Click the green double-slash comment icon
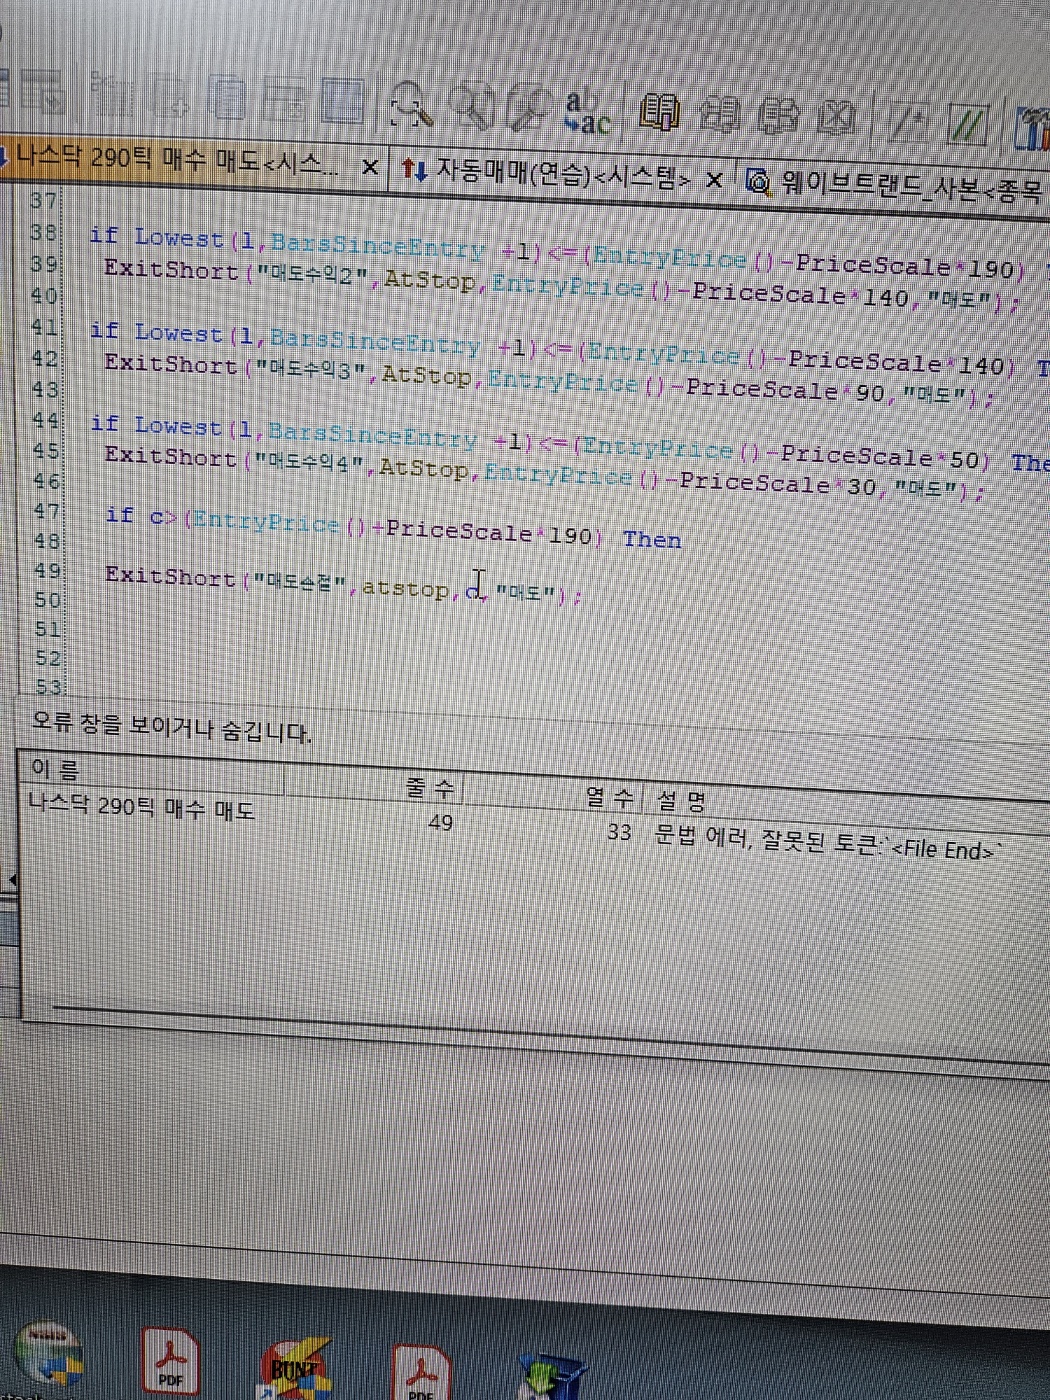This screenshot has height=1400, width=1050. click(965, 123)
